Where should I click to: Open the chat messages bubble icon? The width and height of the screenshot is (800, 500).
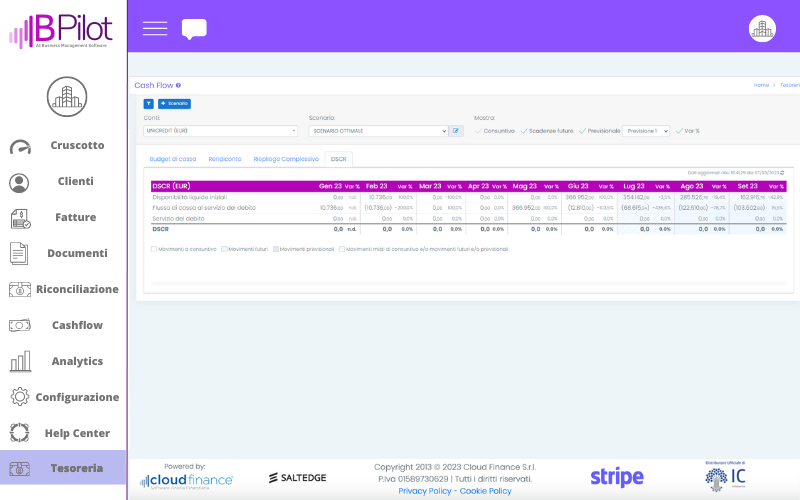pos(194,29)
